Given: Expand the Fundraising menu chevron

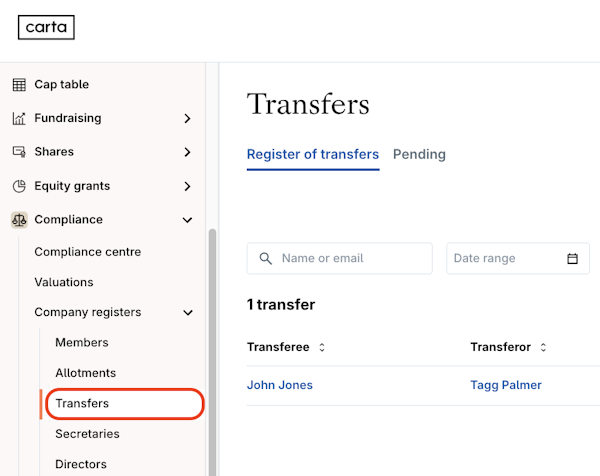Looking at the screenshot, I should pos(188,119).
